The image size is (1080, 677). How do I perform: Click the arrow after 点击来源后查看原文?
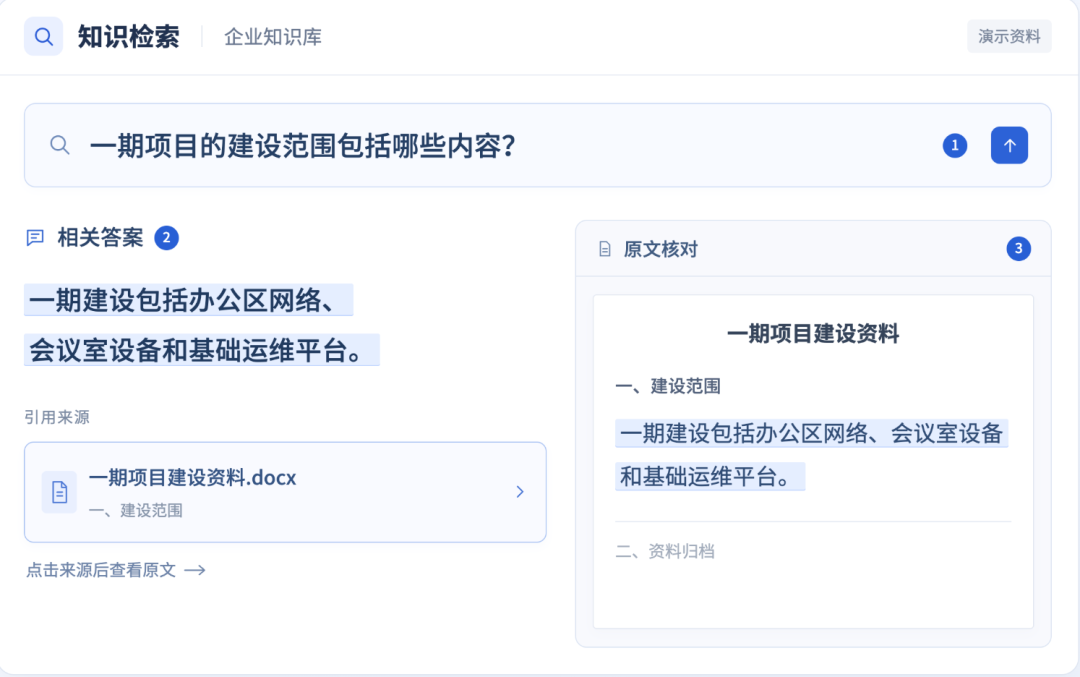click(195, 570)
